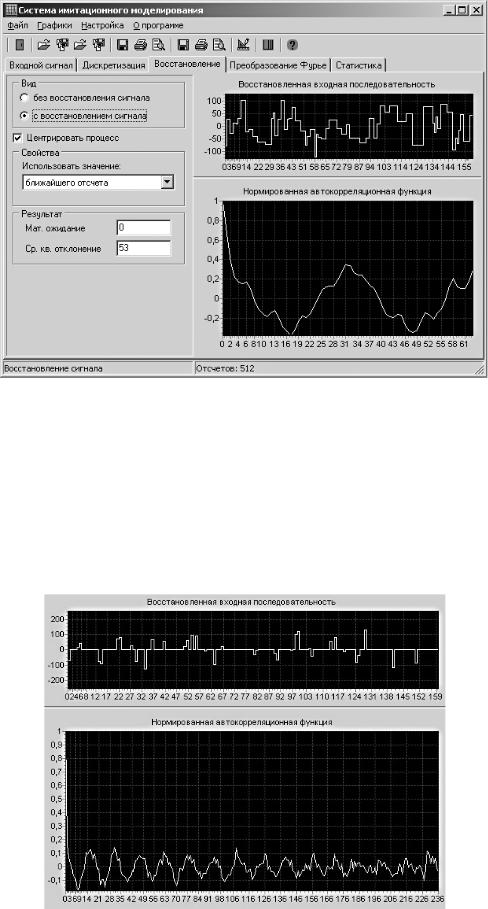Select the Восстановление tab
The width and height of the screenshot is (488, 909).
[x=187, y=64]
